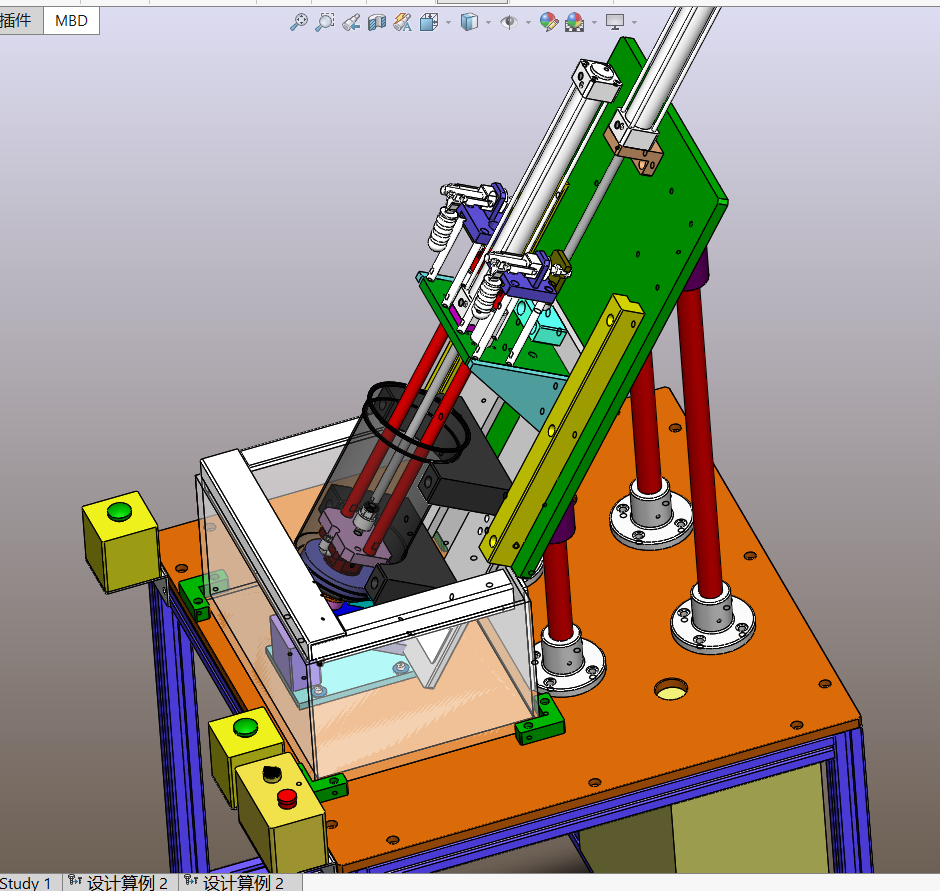Select the Zoom to Area tool
The image size is (940, 891).
pos(325,22)
